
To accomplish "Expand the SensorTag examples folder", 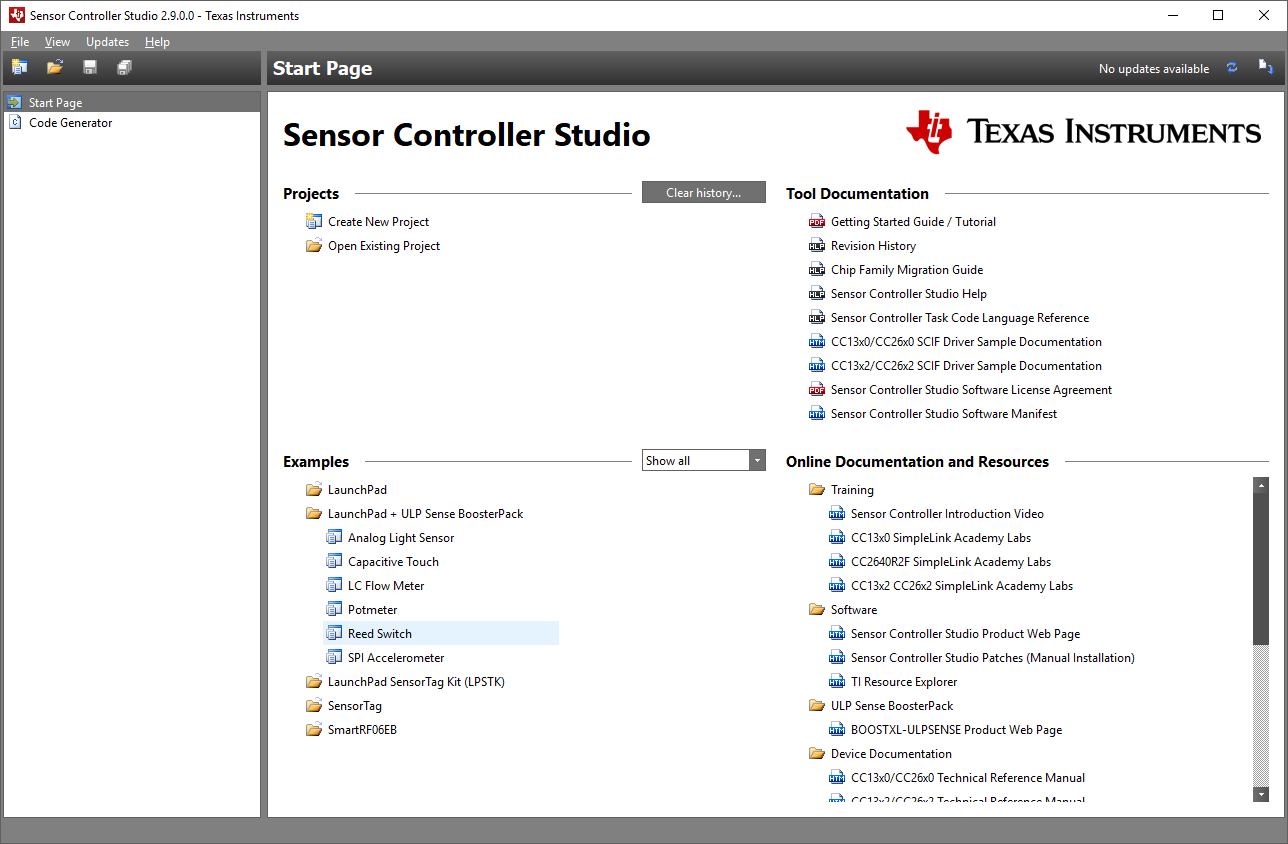I will [355, 706].
